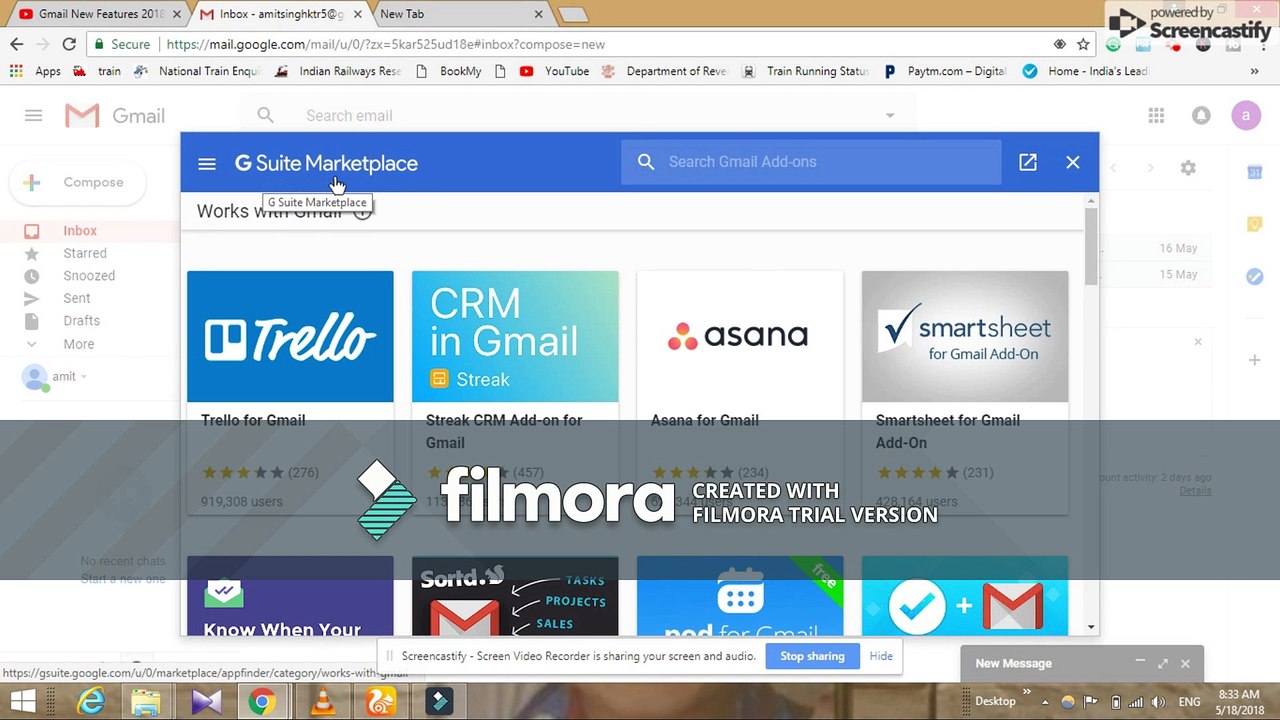The width and height of the screenshot is (1280, 720).
Task: Bookmark this page star icon
Action: pos(1083,44)
